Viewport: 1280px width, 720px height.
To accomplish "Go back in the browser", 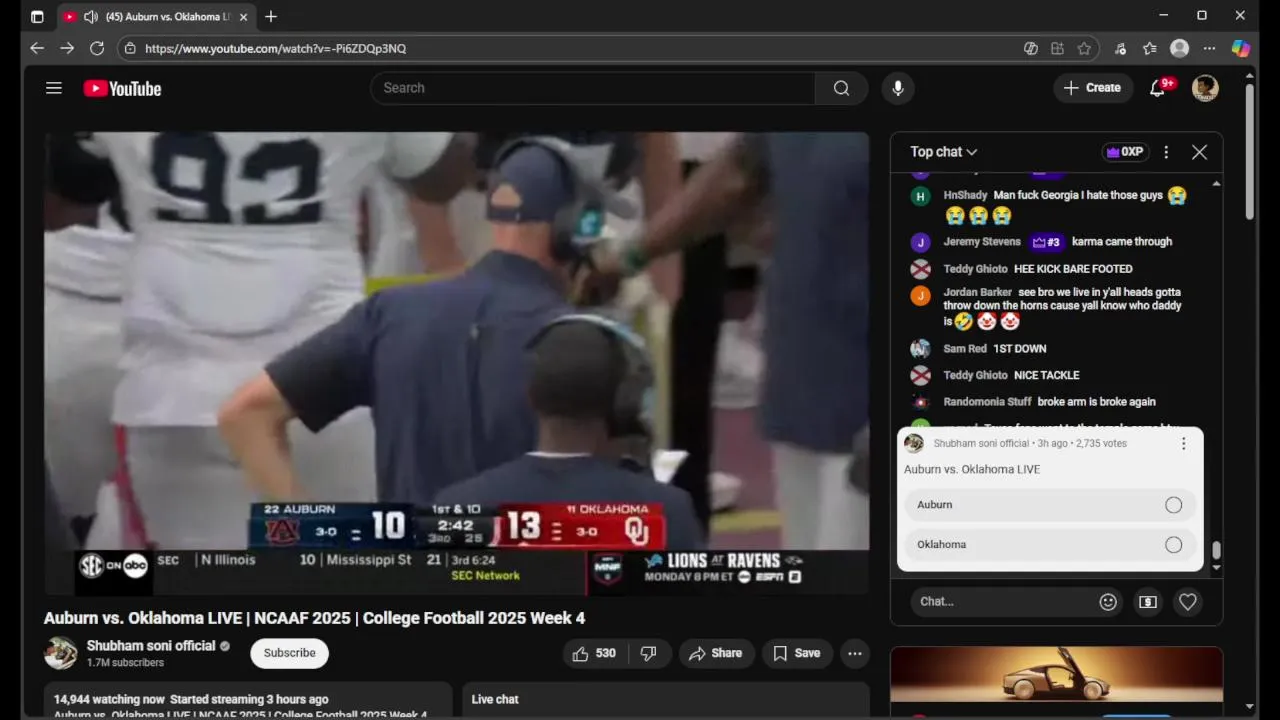I will tap(37, 48).
